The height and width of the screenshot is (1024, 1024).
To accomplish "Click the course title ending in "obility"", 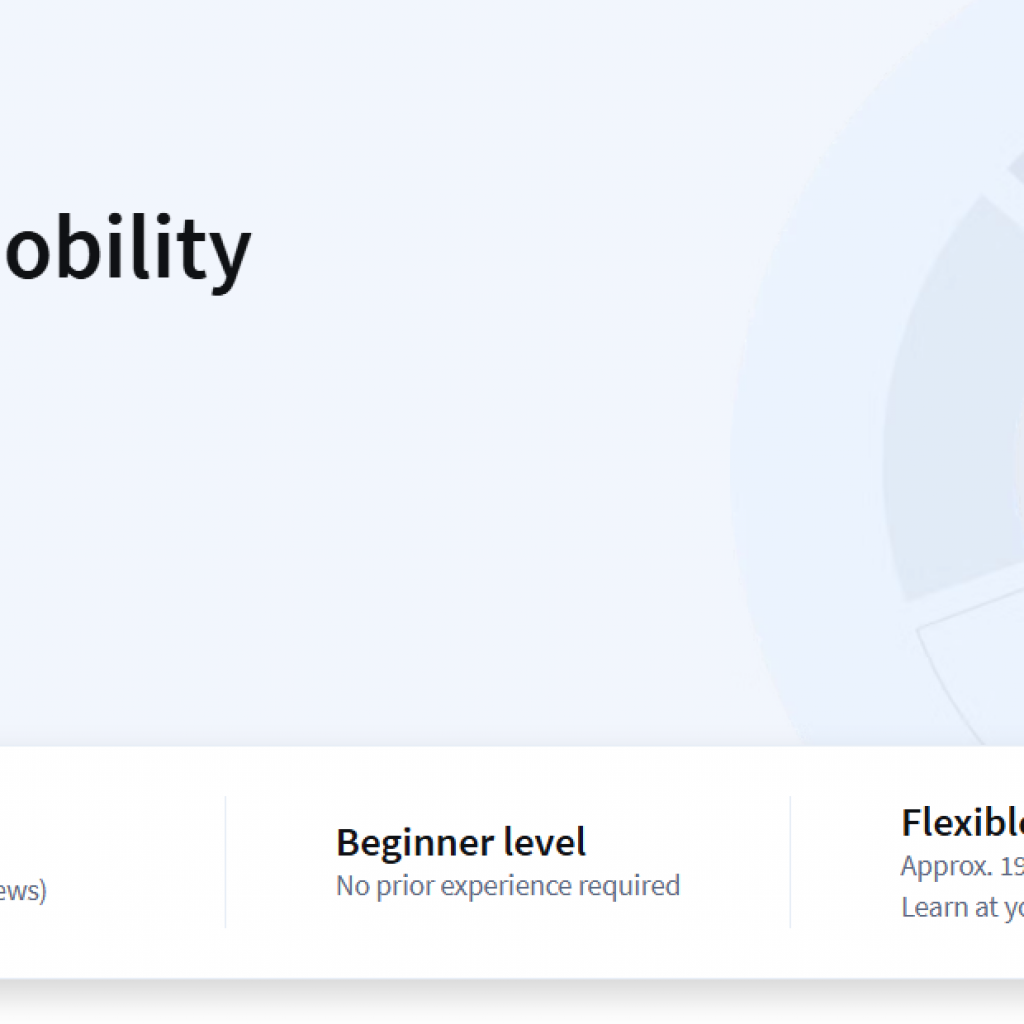I will [x=125, y=248].
